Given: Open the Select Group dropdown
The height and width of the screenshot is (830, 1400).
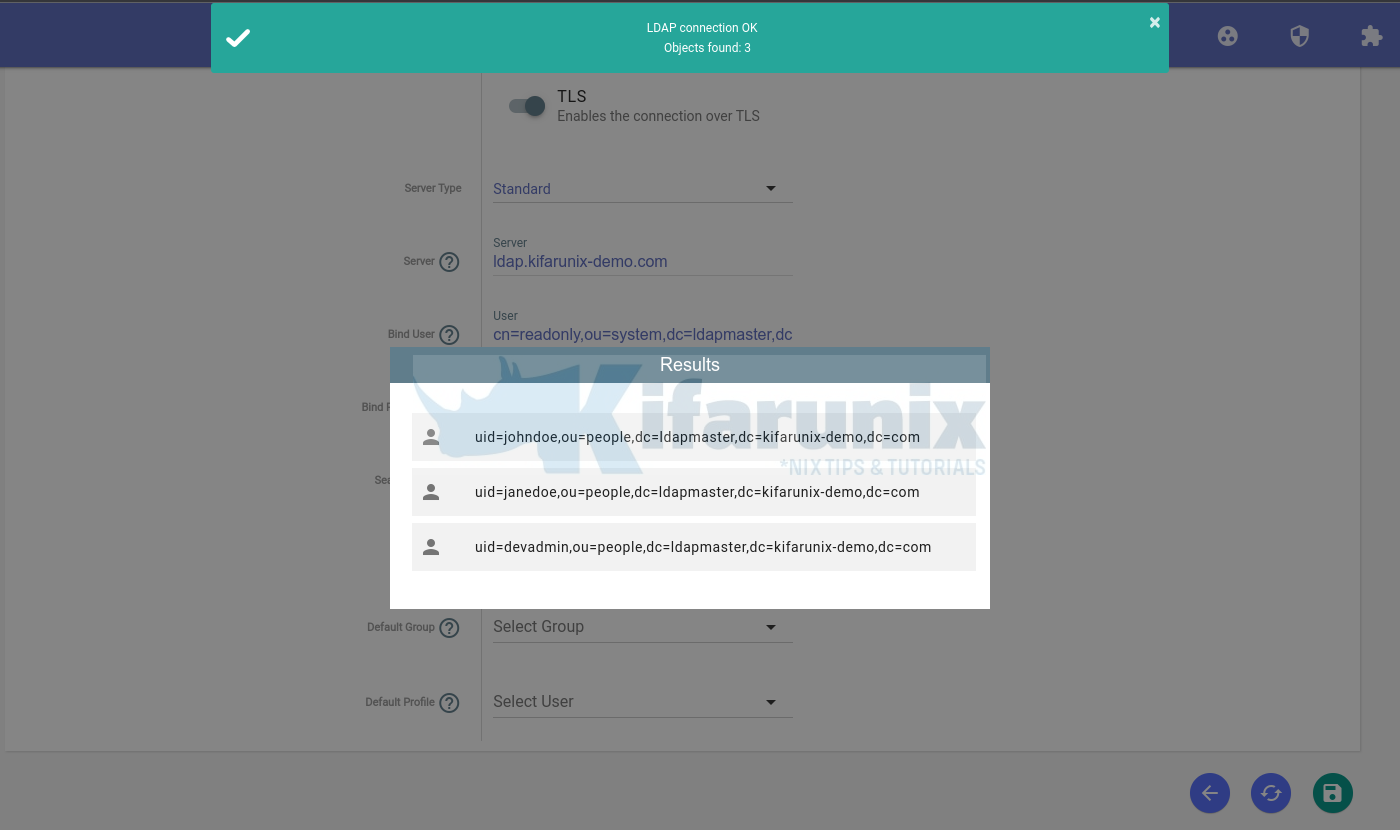Looking at the screenshot, I should (642, 627).
